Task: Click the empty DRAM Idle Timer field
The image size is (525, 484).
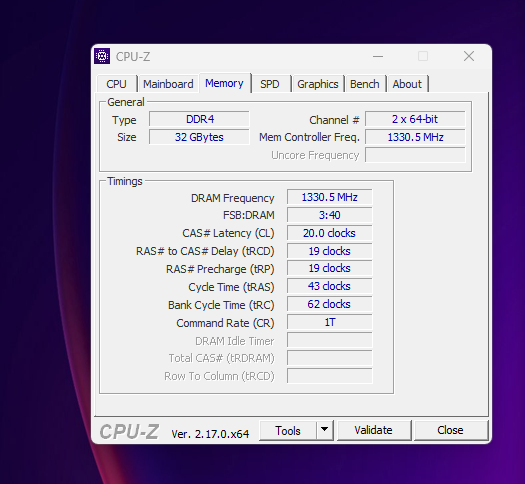Action: [329, 340]
